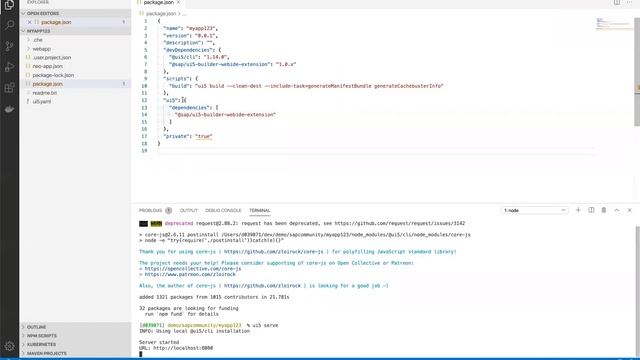Open the Source Control view
This screenshot has width=640, height=360.
coord(9,46)
